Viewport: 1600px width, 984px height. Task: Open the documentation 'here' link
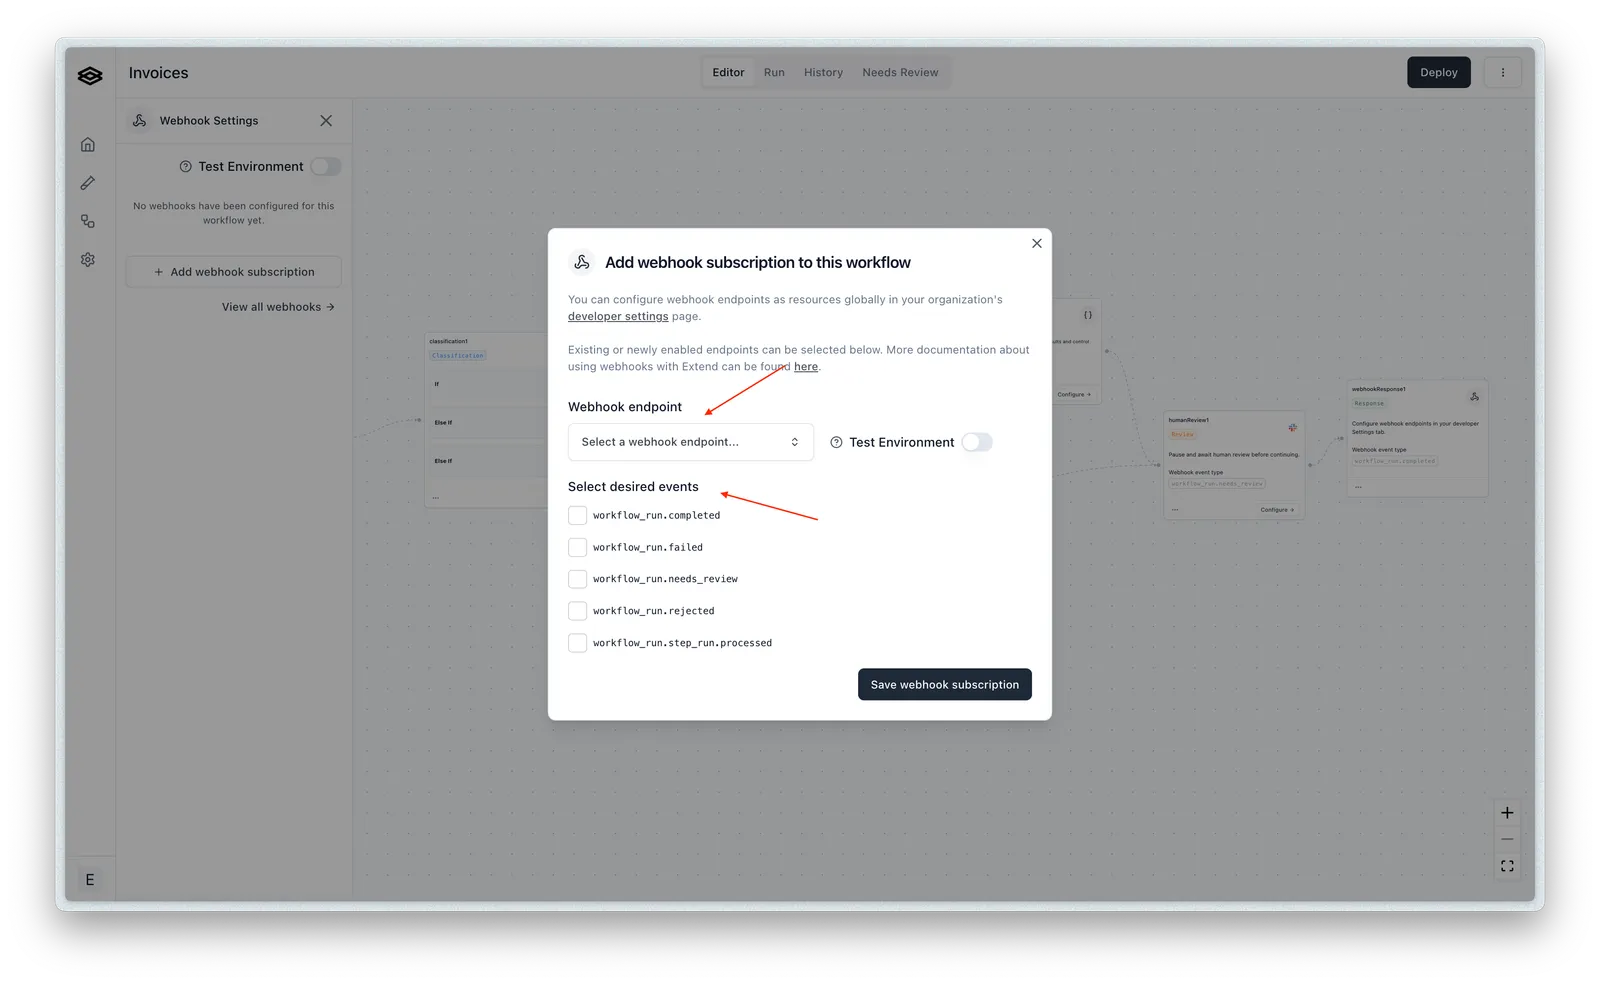tap(806, 367)
